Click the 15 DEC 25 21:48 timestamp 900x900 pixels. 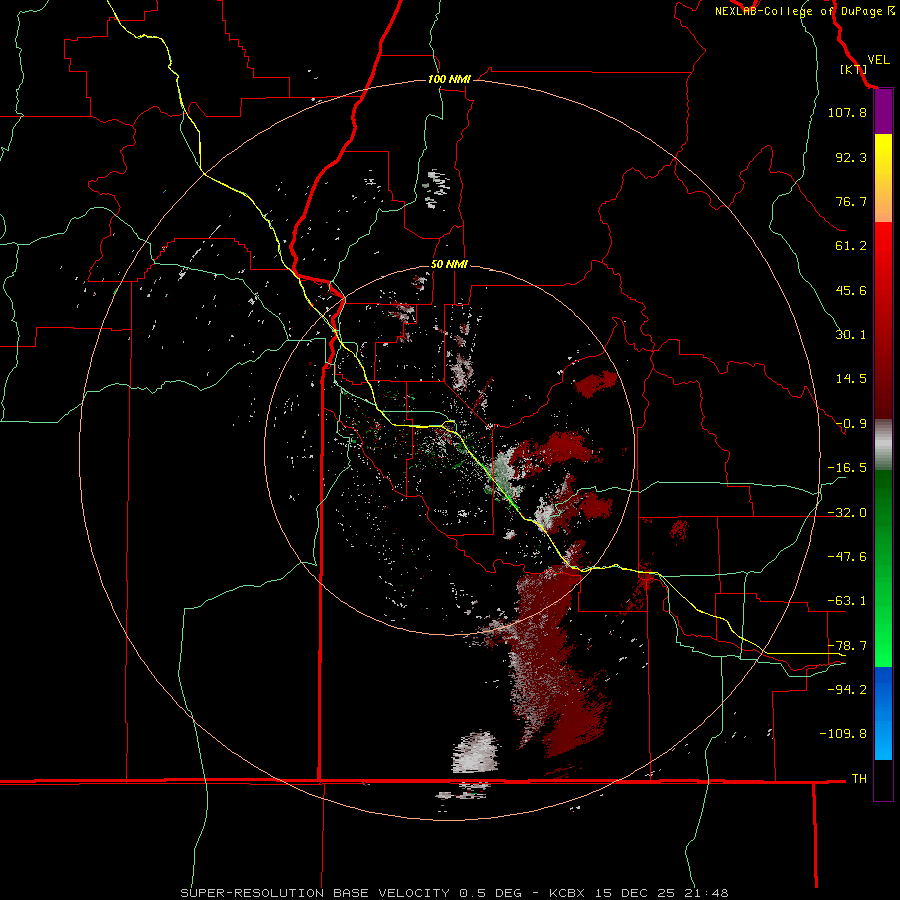pyautogui.click(x=661, y=893)
